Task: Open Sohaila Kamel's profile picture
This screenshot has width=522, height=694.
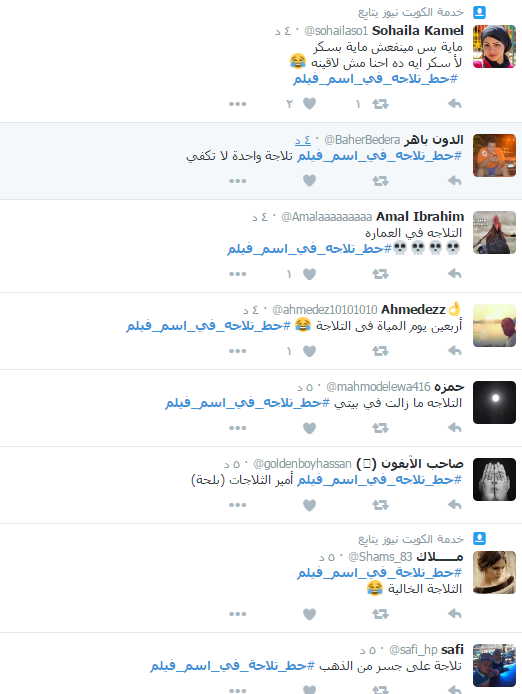Action: tap(494, 46)
